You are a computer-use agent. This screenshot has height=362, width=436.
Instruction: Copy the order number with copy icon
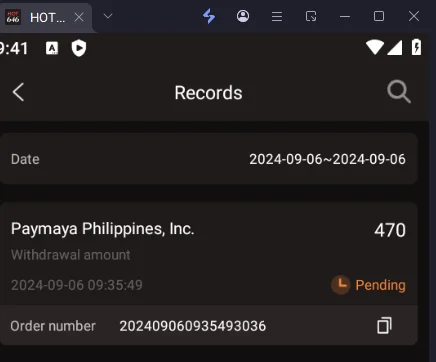384,325
